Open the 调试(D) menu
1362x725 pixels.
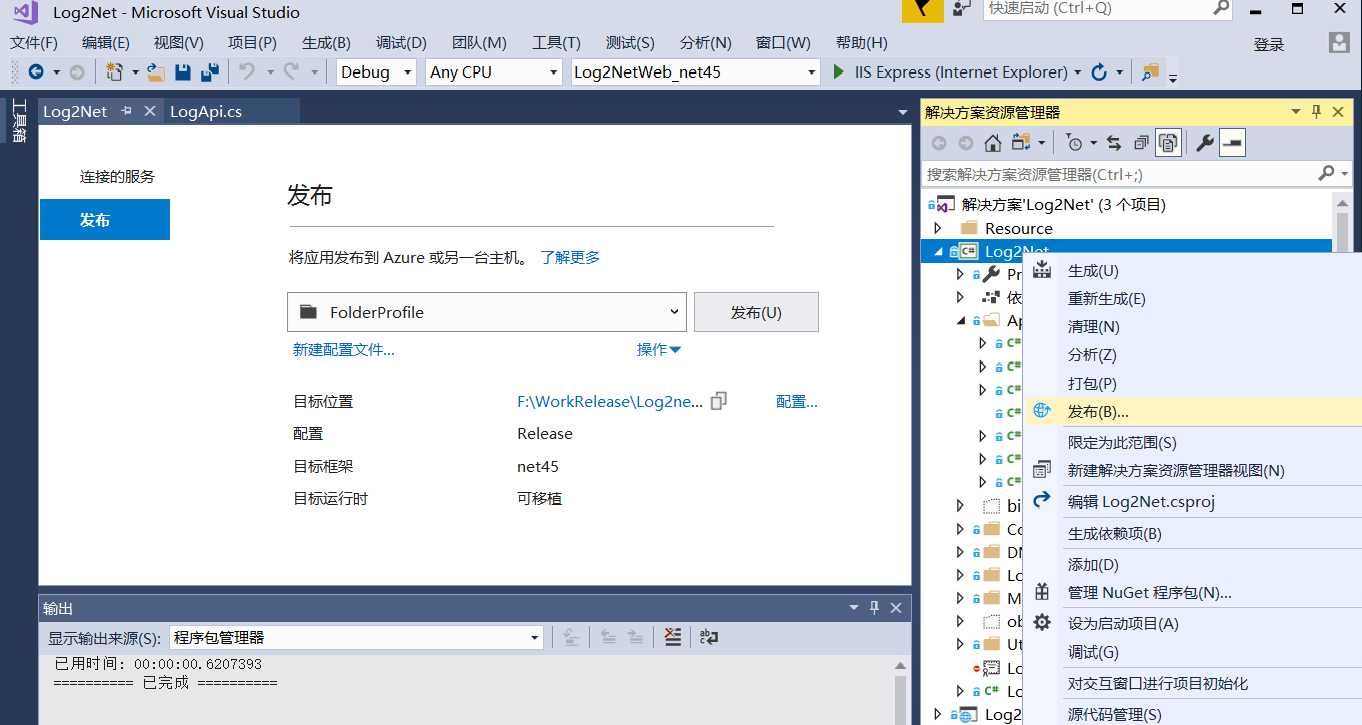(x=401, y=43)
